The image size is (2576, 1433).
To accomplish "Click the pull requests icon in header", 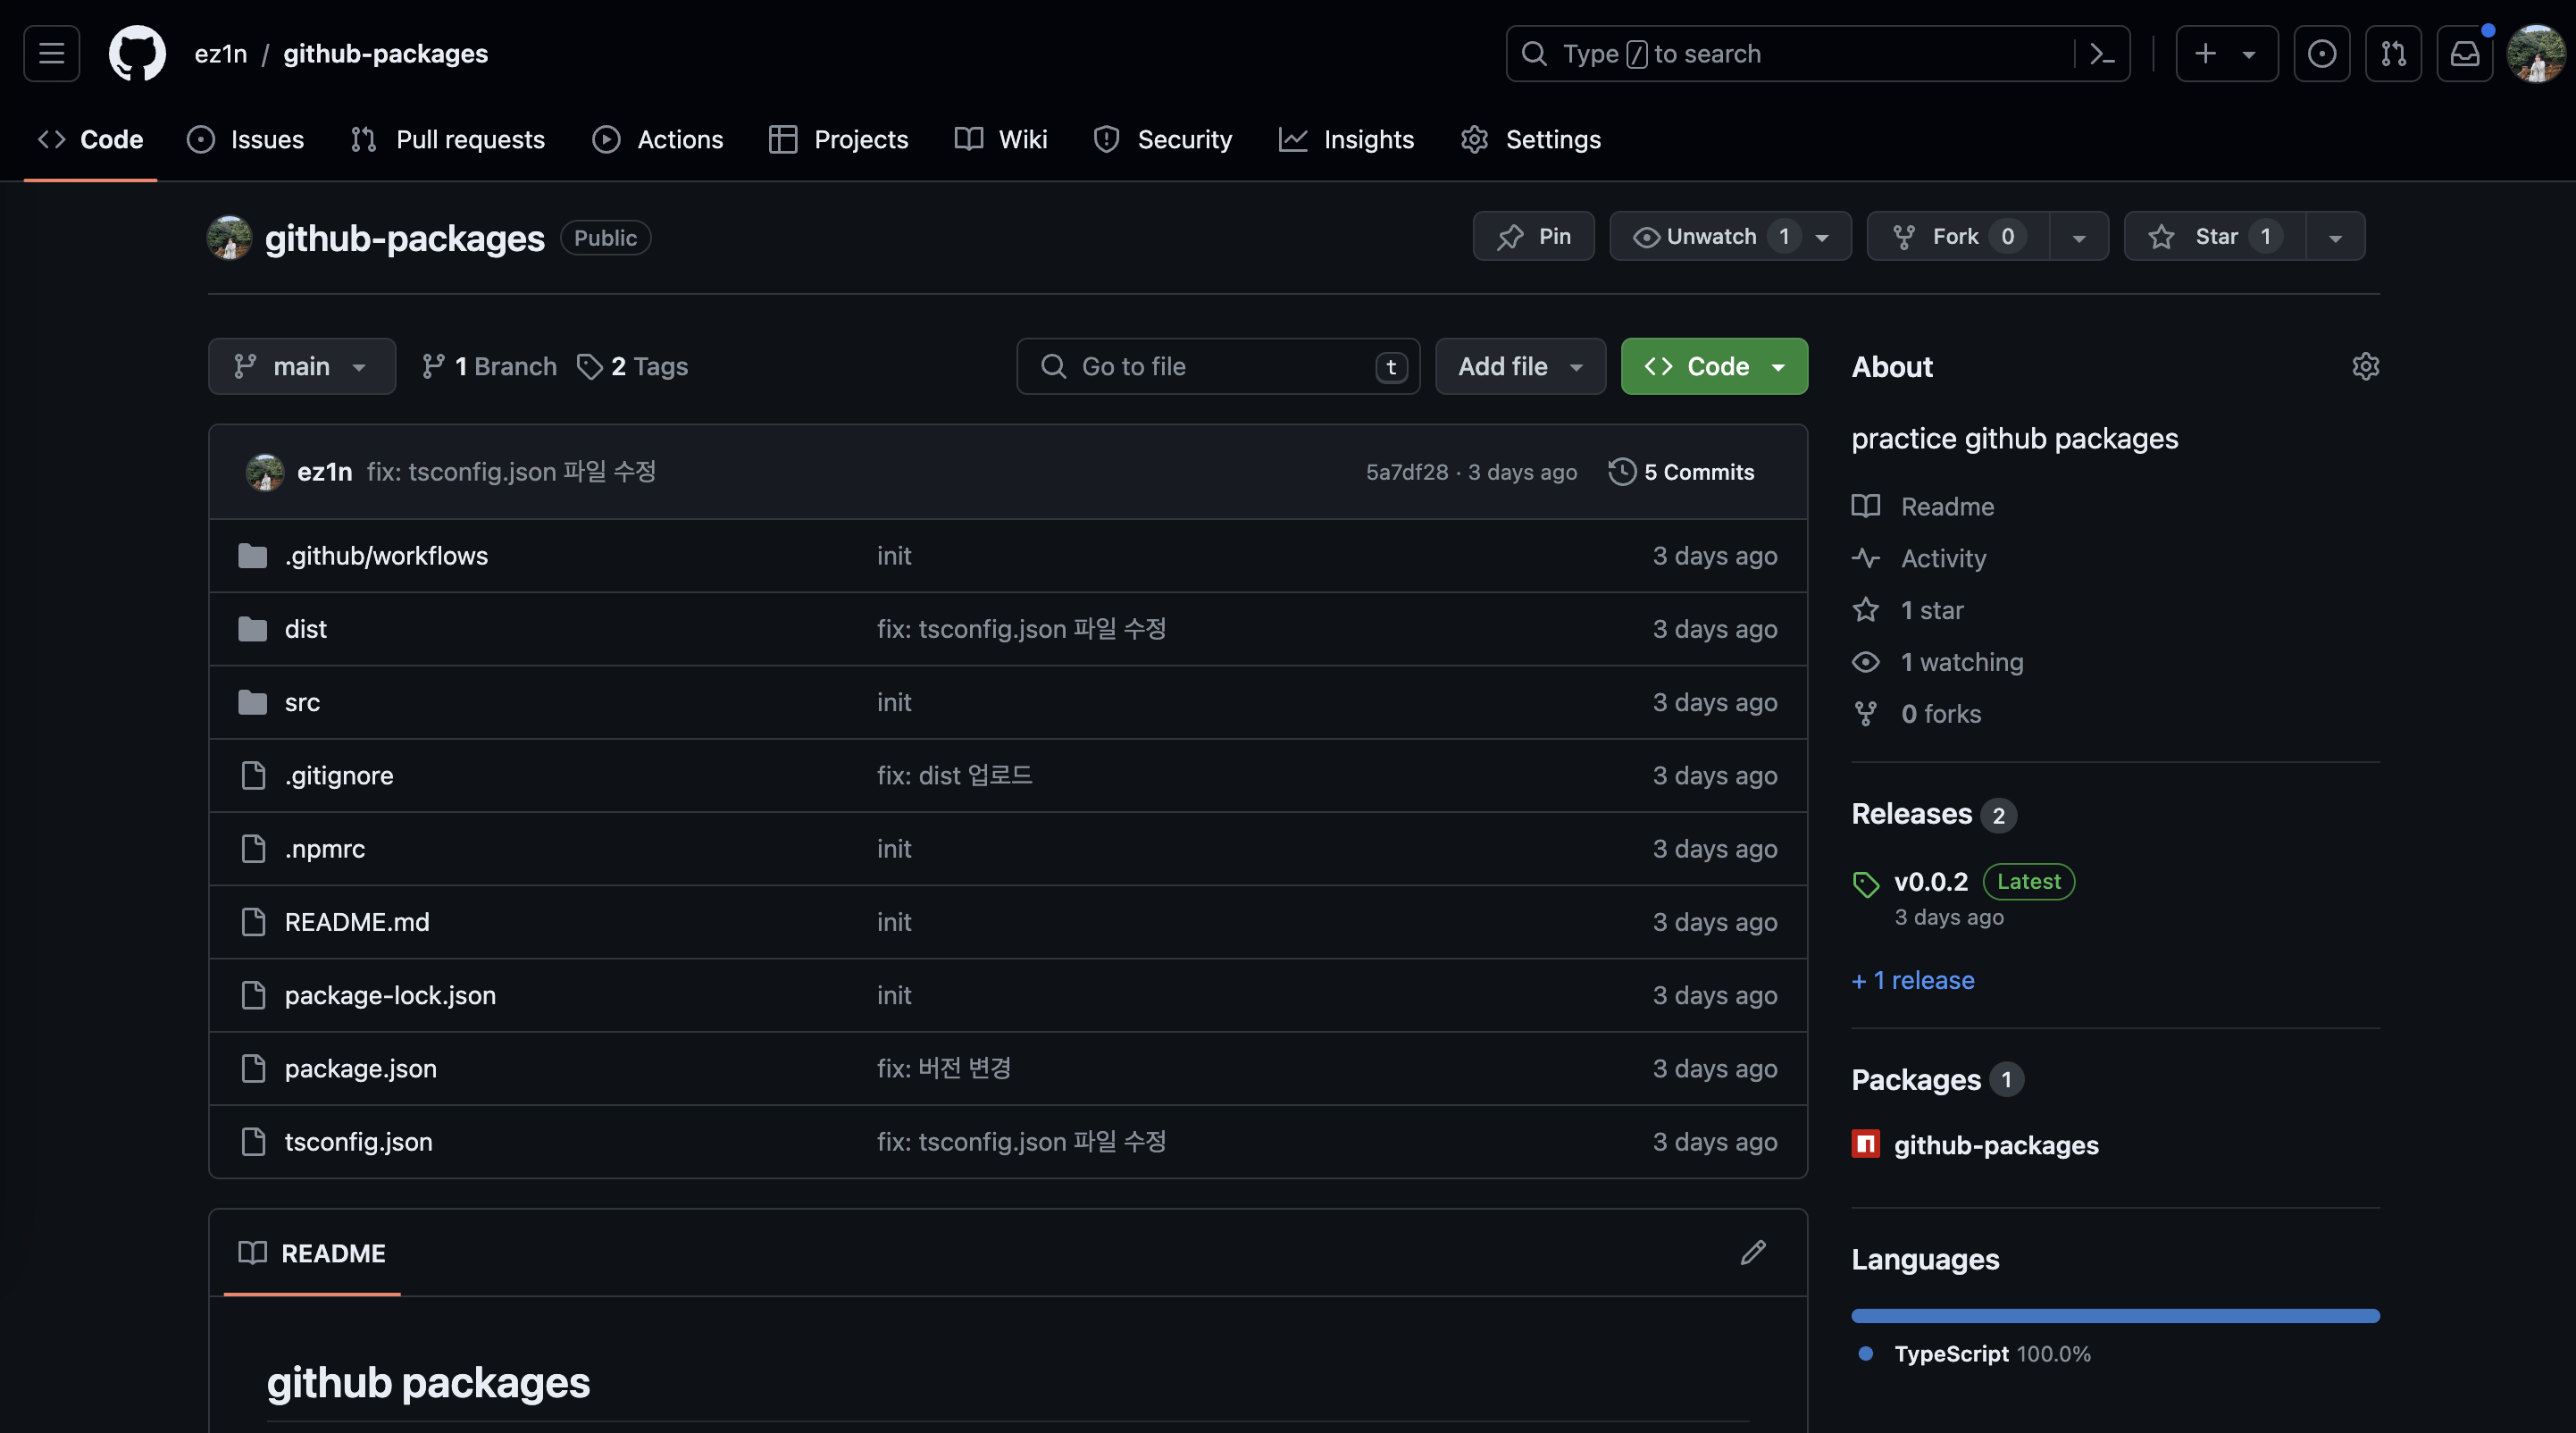I will tap(2393, 53).
